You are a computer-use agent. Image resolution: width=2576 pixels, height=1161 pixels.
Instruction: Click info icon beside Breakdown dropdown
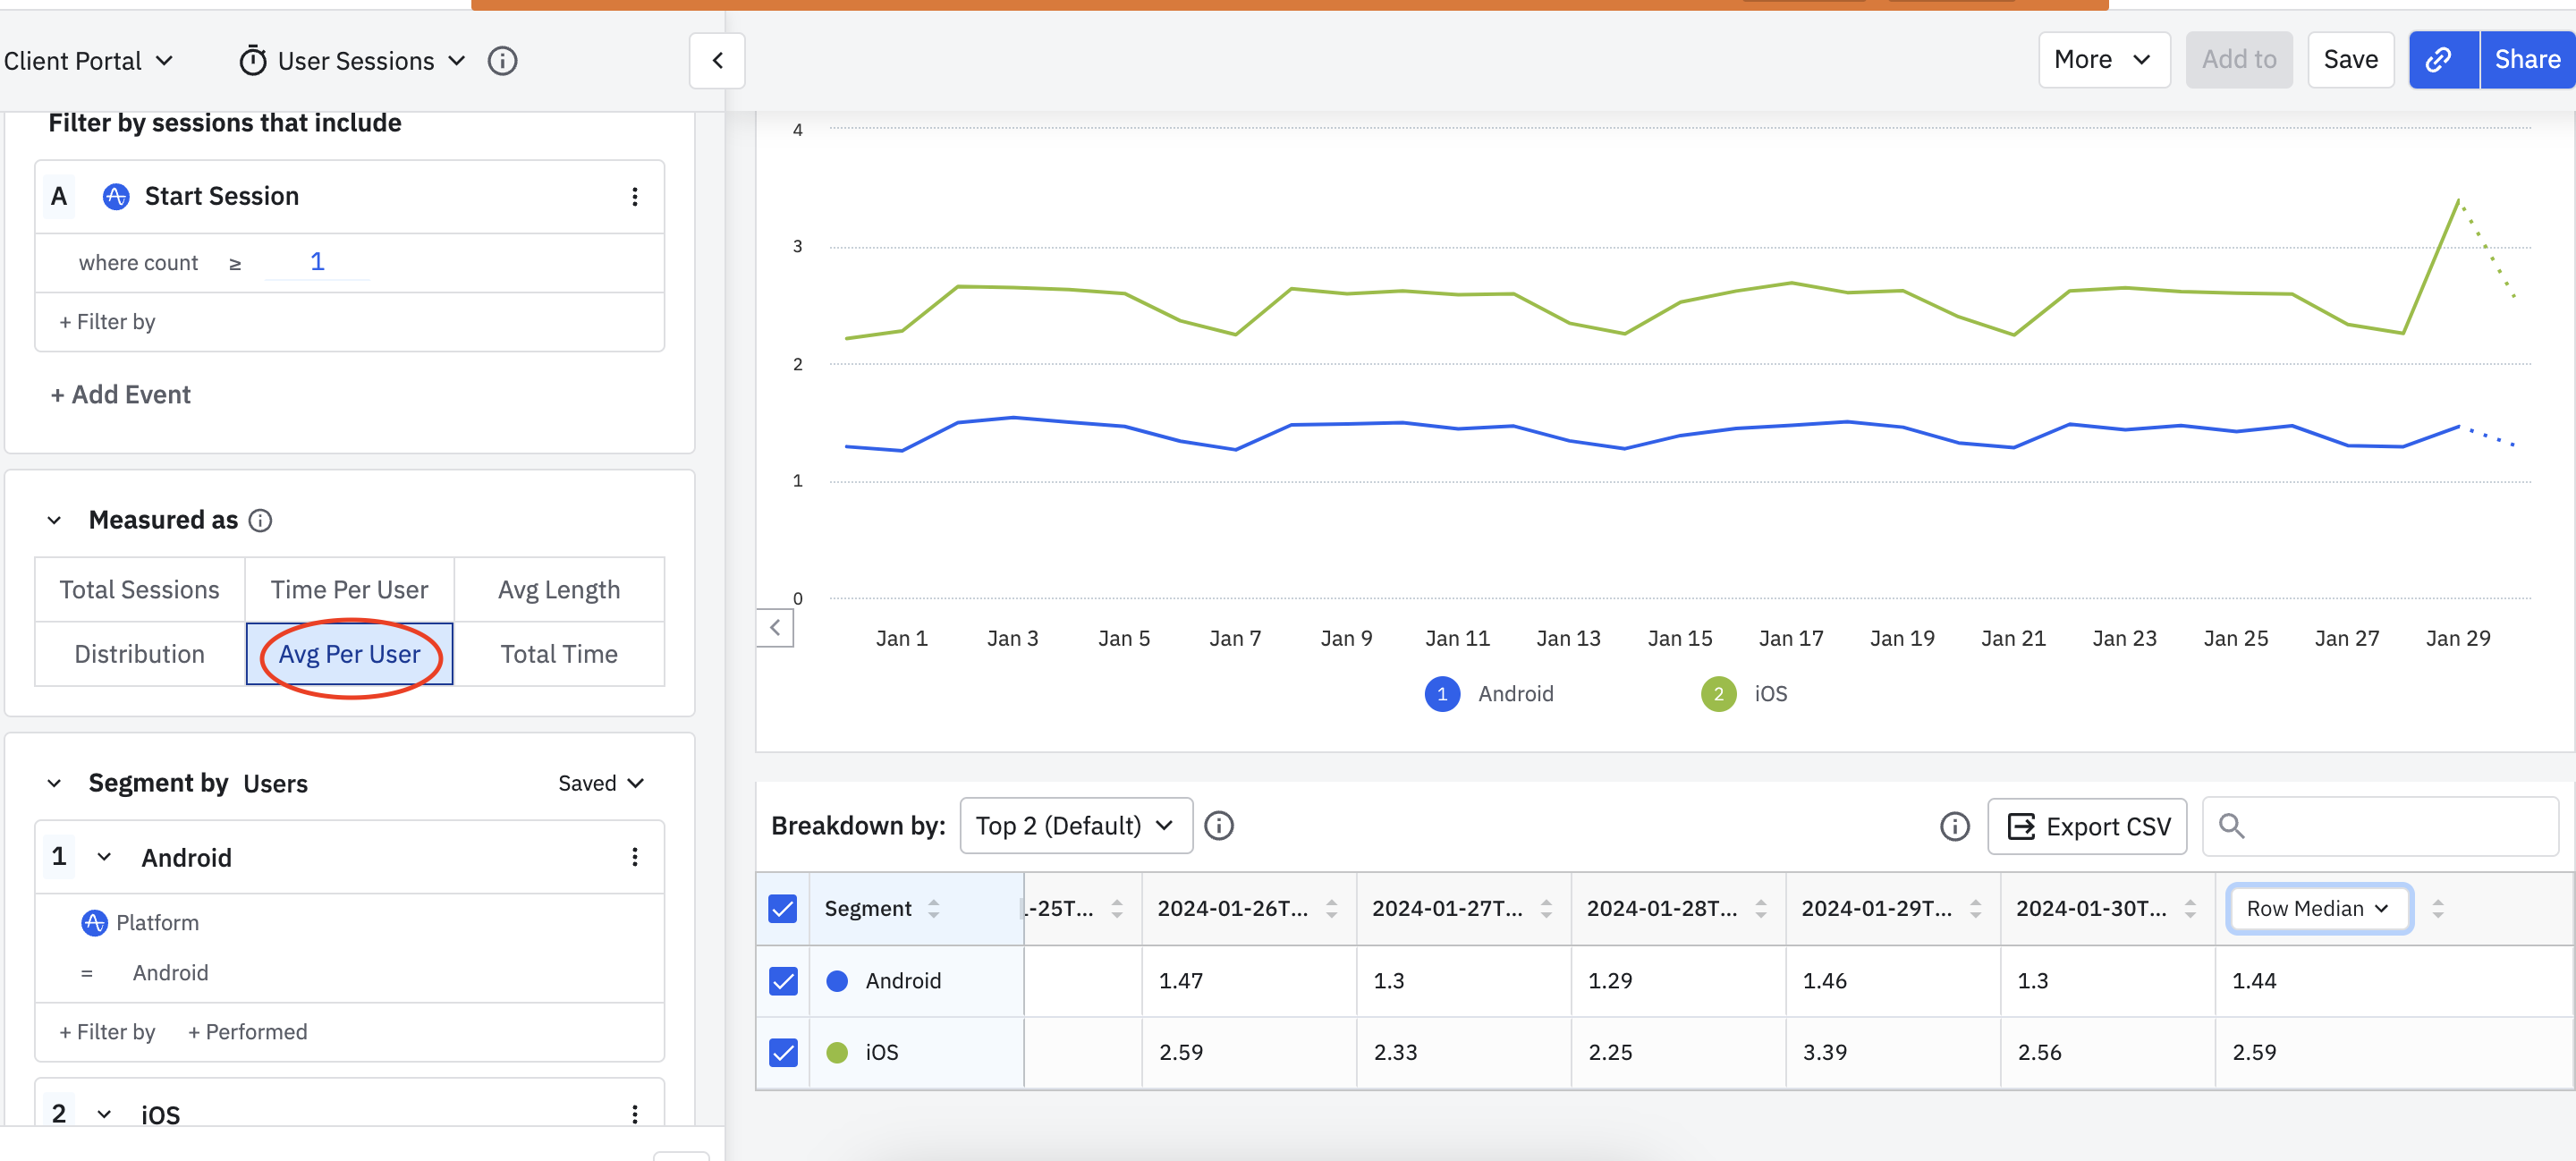[x=1218, y=826]
